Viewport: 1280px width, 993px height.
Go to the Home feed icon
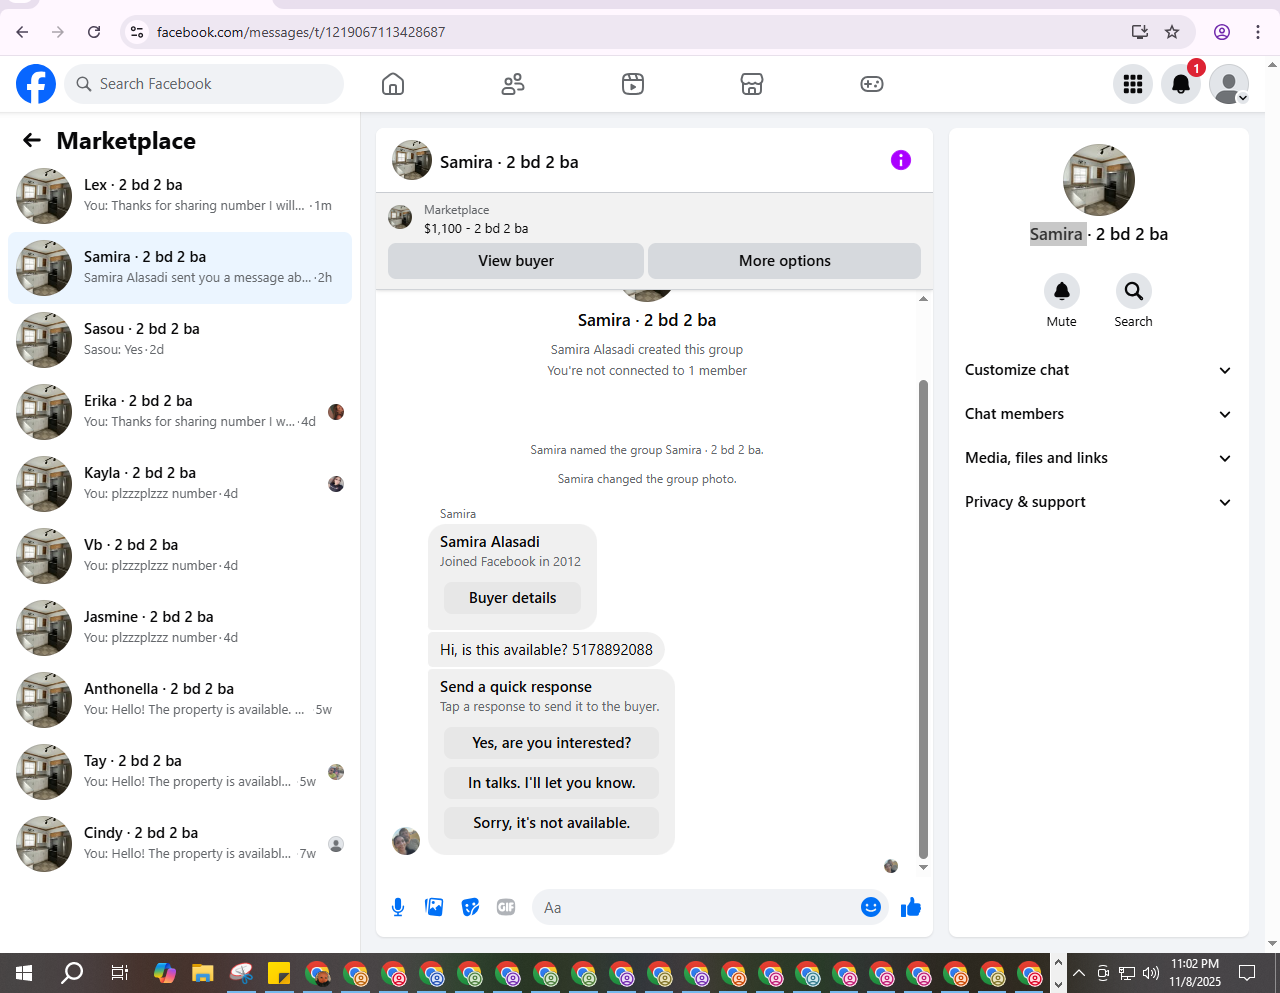click(393, 84)
